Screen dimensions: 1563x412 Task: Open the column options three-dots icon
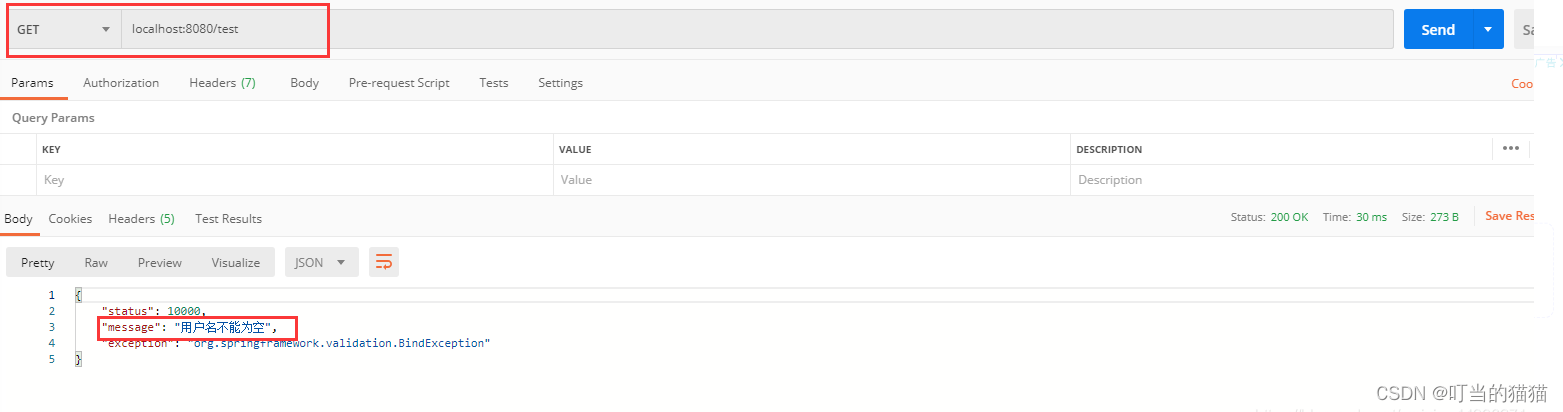[1510, 149]
